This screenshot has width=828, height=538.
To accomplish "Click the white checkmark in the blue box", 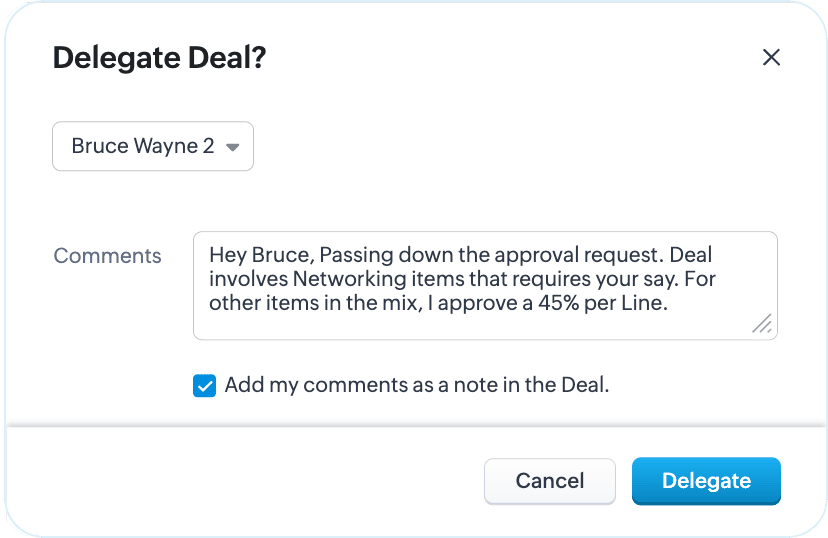I will pos(204,386).
